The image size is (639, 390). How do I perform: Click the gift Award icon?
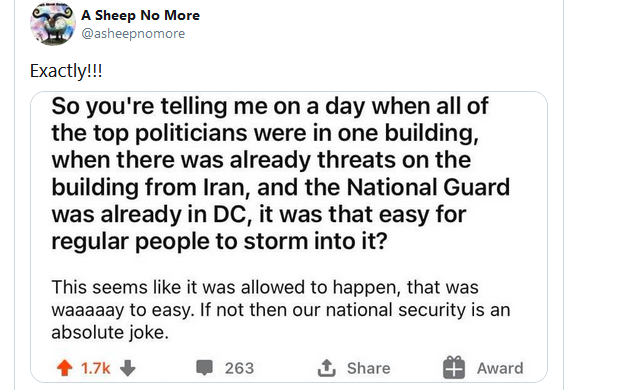[454, 368]
